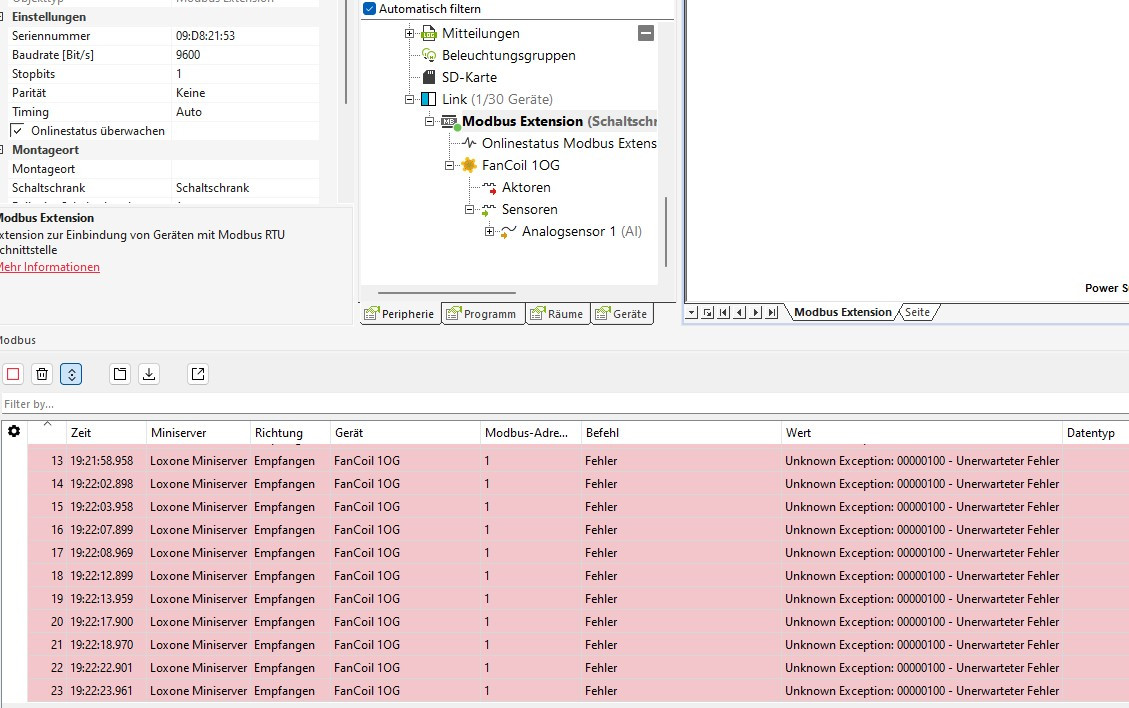This screenshot has height=708, width=1129.
Task: Stop the Modbus monitor recording
Action: 13,374
